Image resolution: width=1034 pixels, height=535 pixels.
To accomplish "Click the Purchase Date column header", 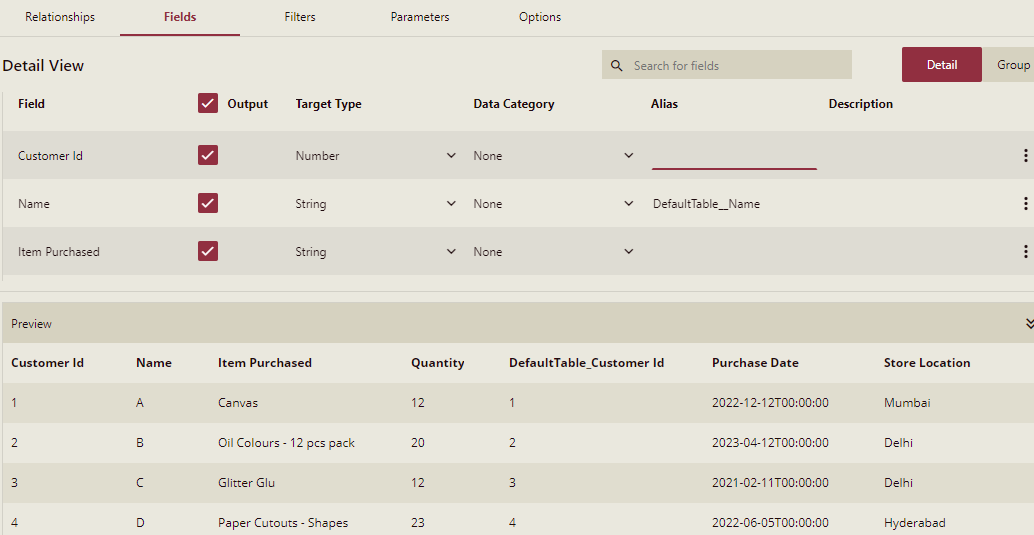I will [755, 363].
